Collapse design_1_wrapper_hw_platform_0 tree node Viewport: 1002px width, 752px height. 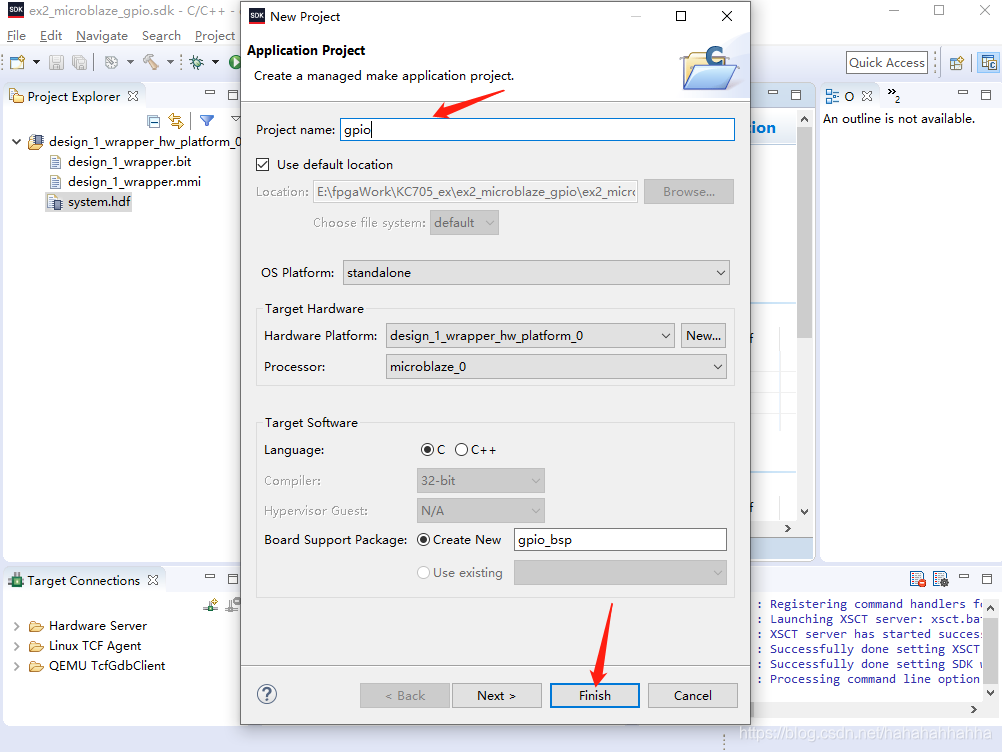(17, 142)
